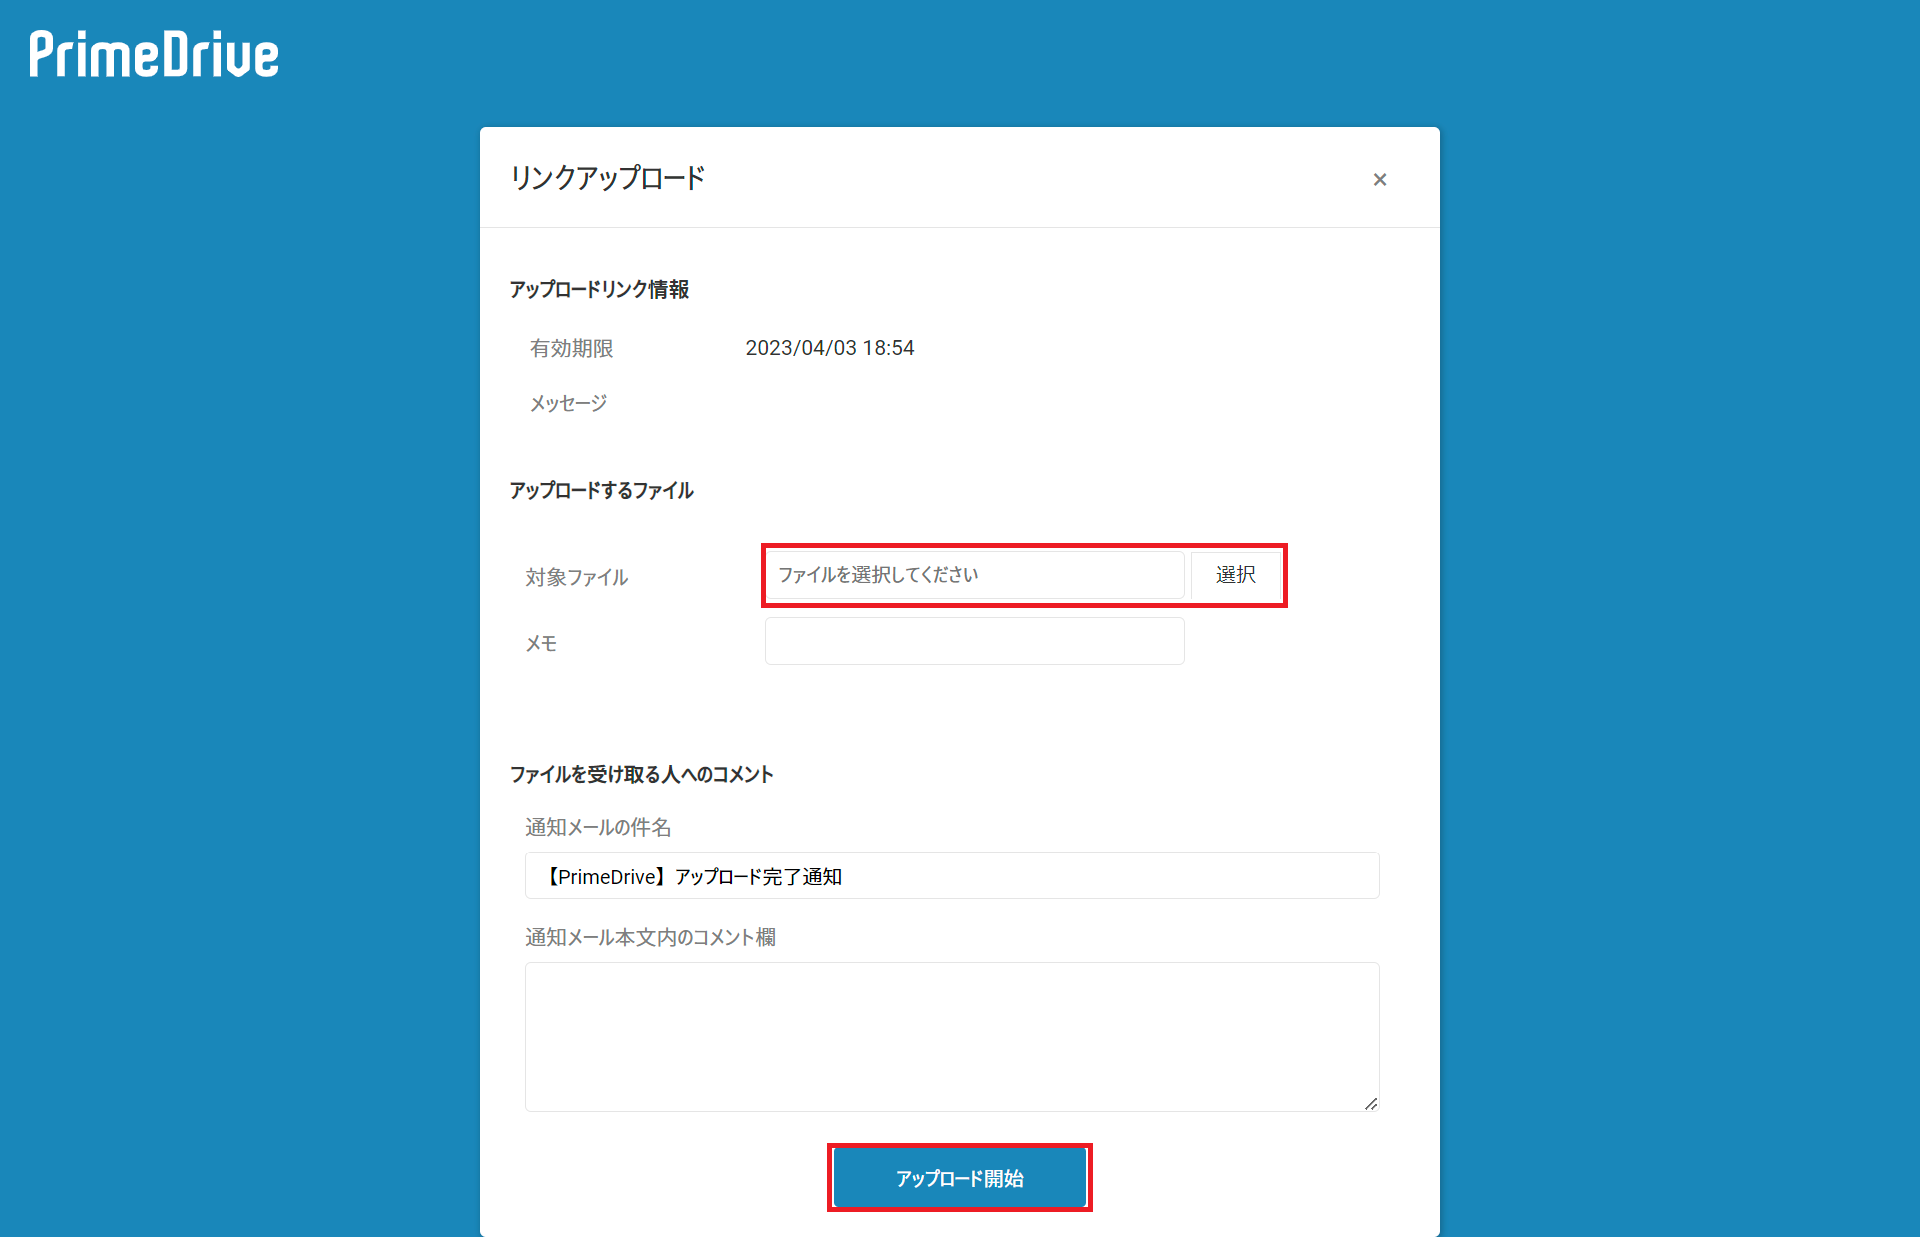This screenshot has height=1237, width=1920.
Task: Click the 有効期限 label
Action: pos(571,348)
